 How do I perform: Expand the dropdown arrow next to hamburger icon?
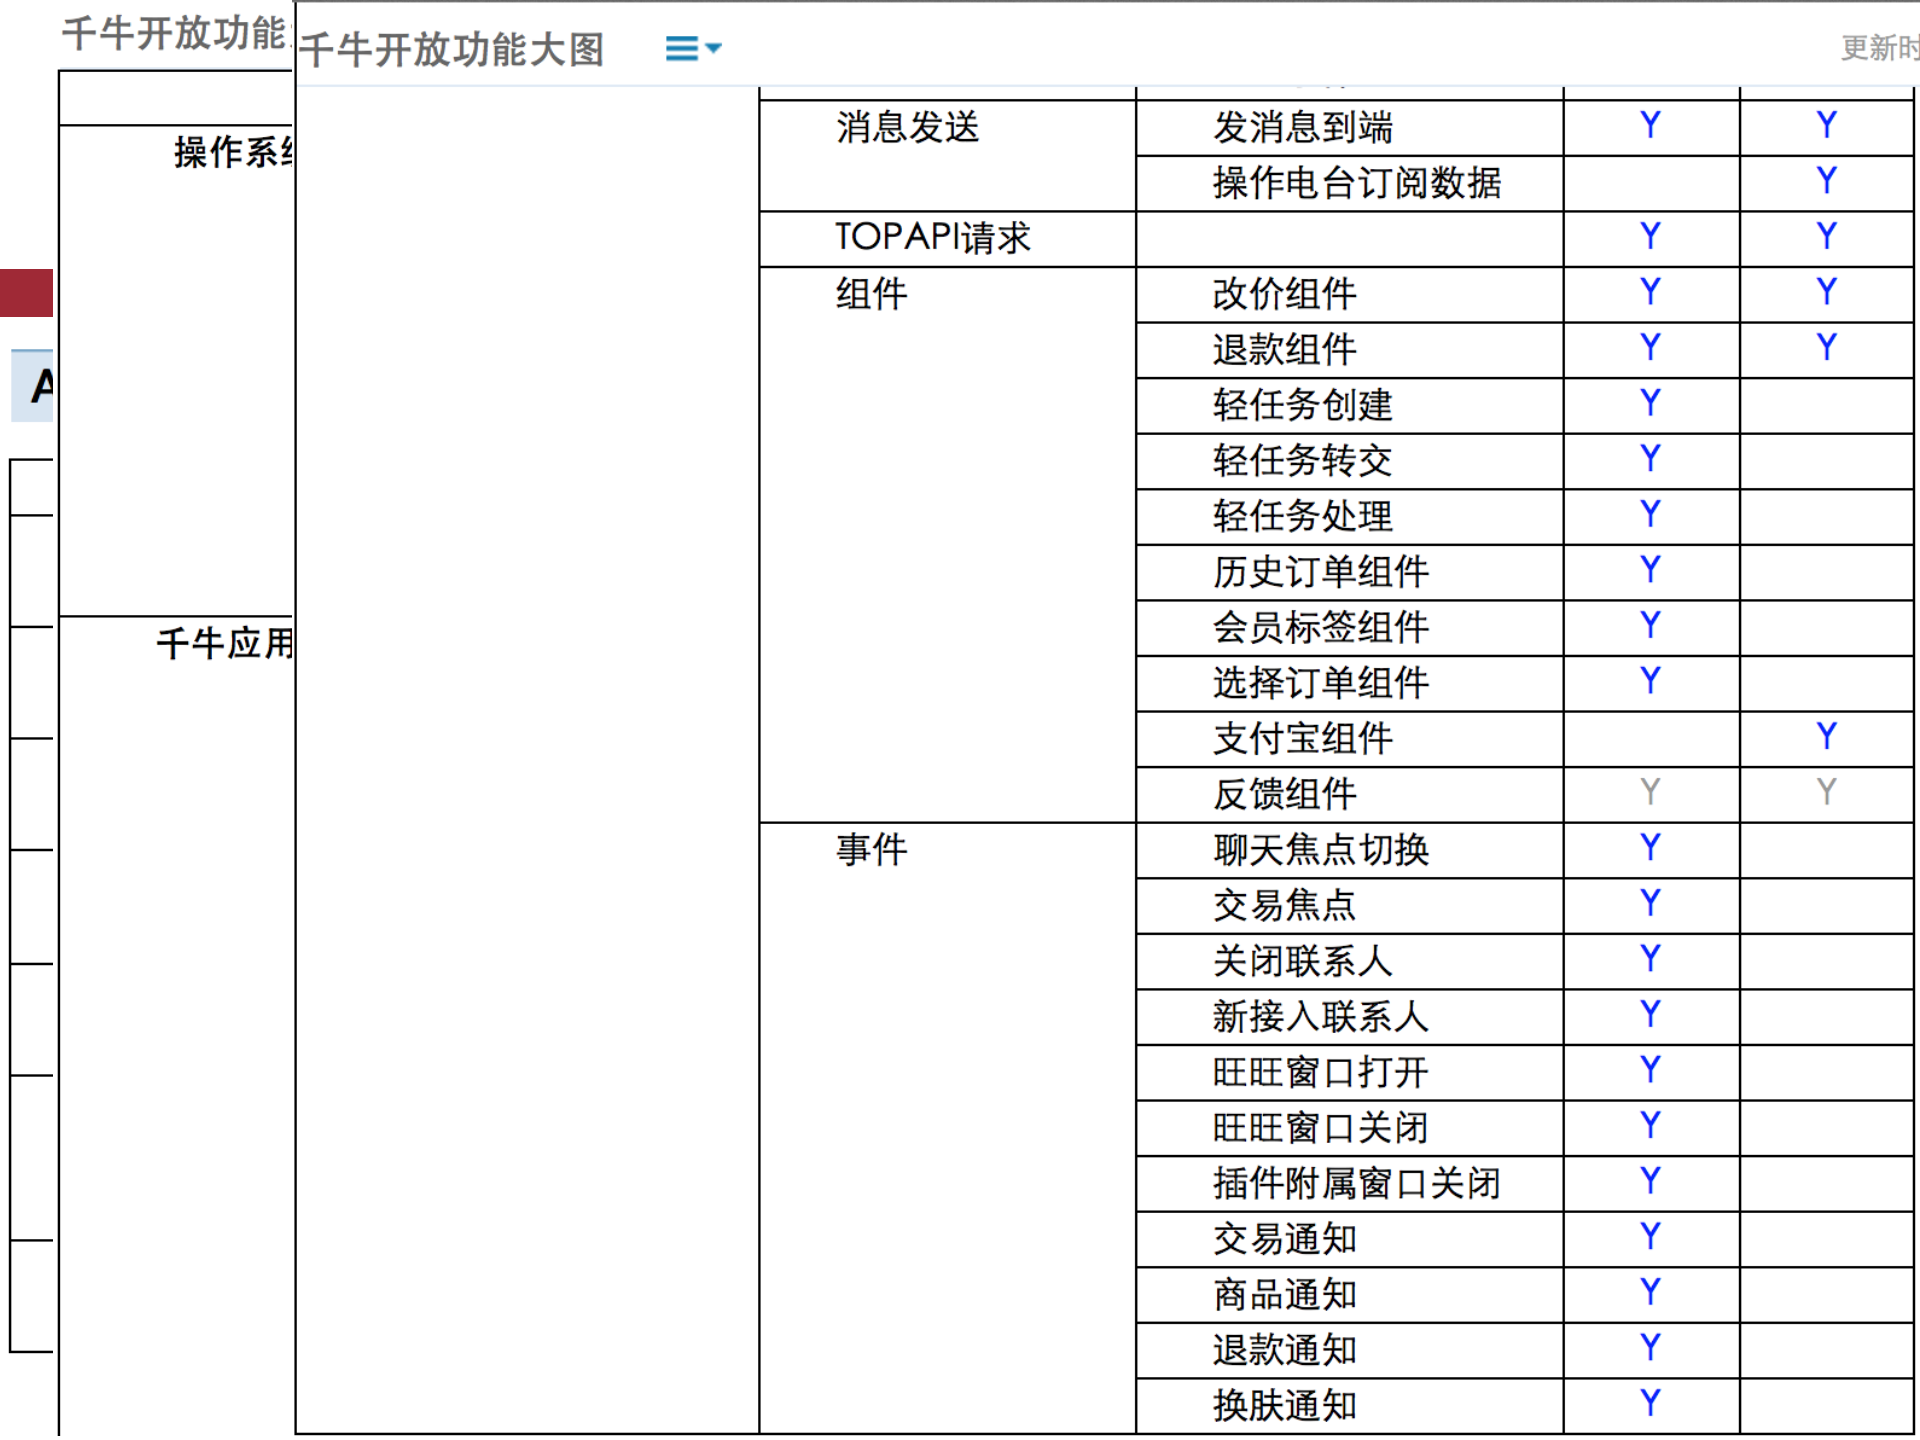pos(712,48)
